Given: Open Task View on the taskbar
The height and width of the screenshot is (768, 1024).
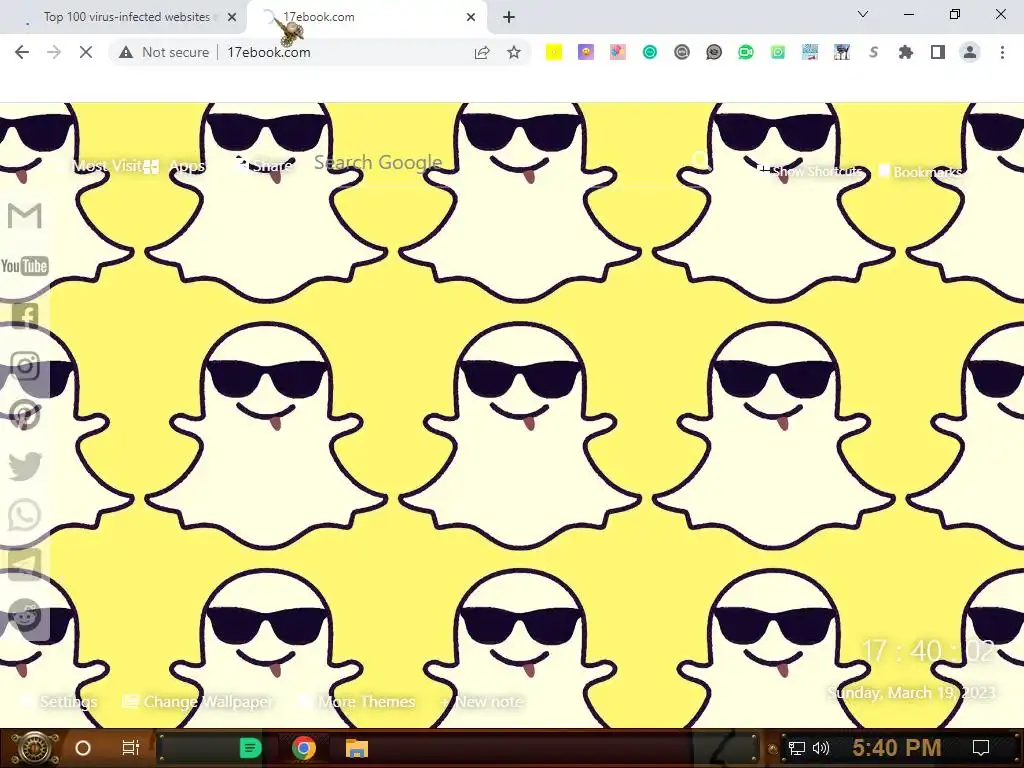Looking at the screenshot, I should (131, 748).
